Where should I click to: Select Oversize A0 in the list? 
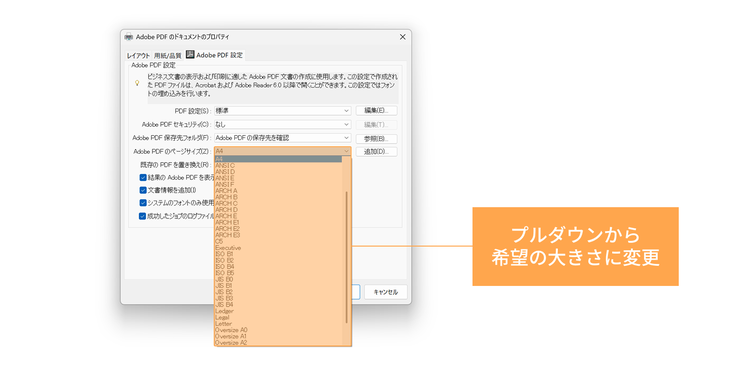click(278, 330)
